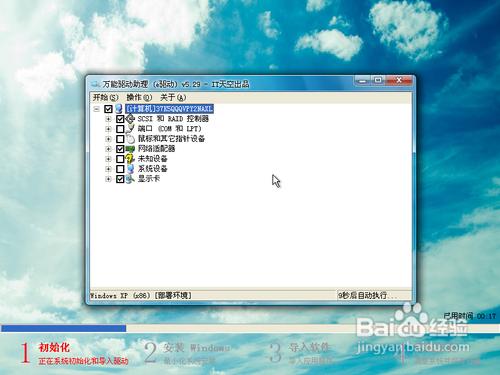Click the 9秒后自动执行 countdown status text
The height and width of the screenshot is (375, 500).
pyautogui.click(x=367, y=295)
